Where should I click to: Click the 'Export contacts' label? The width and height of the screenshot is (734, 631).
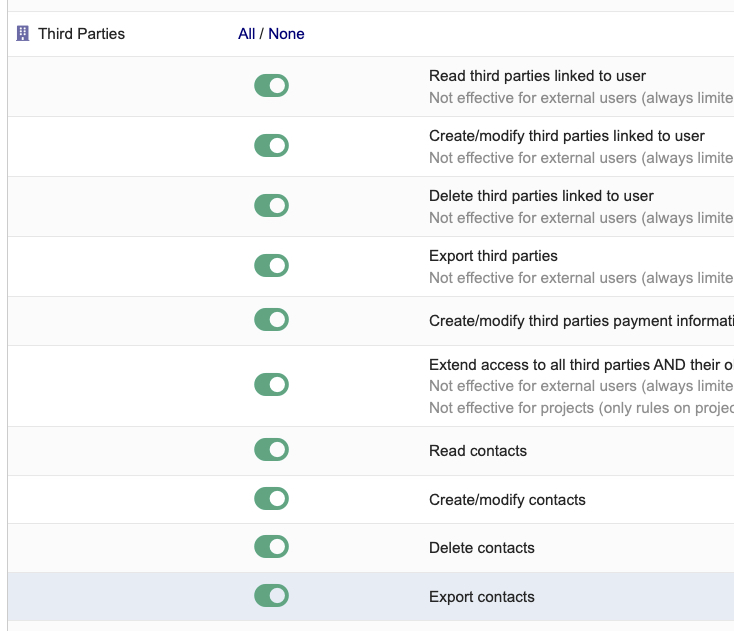pyautogui.click(x=482, y=597)
